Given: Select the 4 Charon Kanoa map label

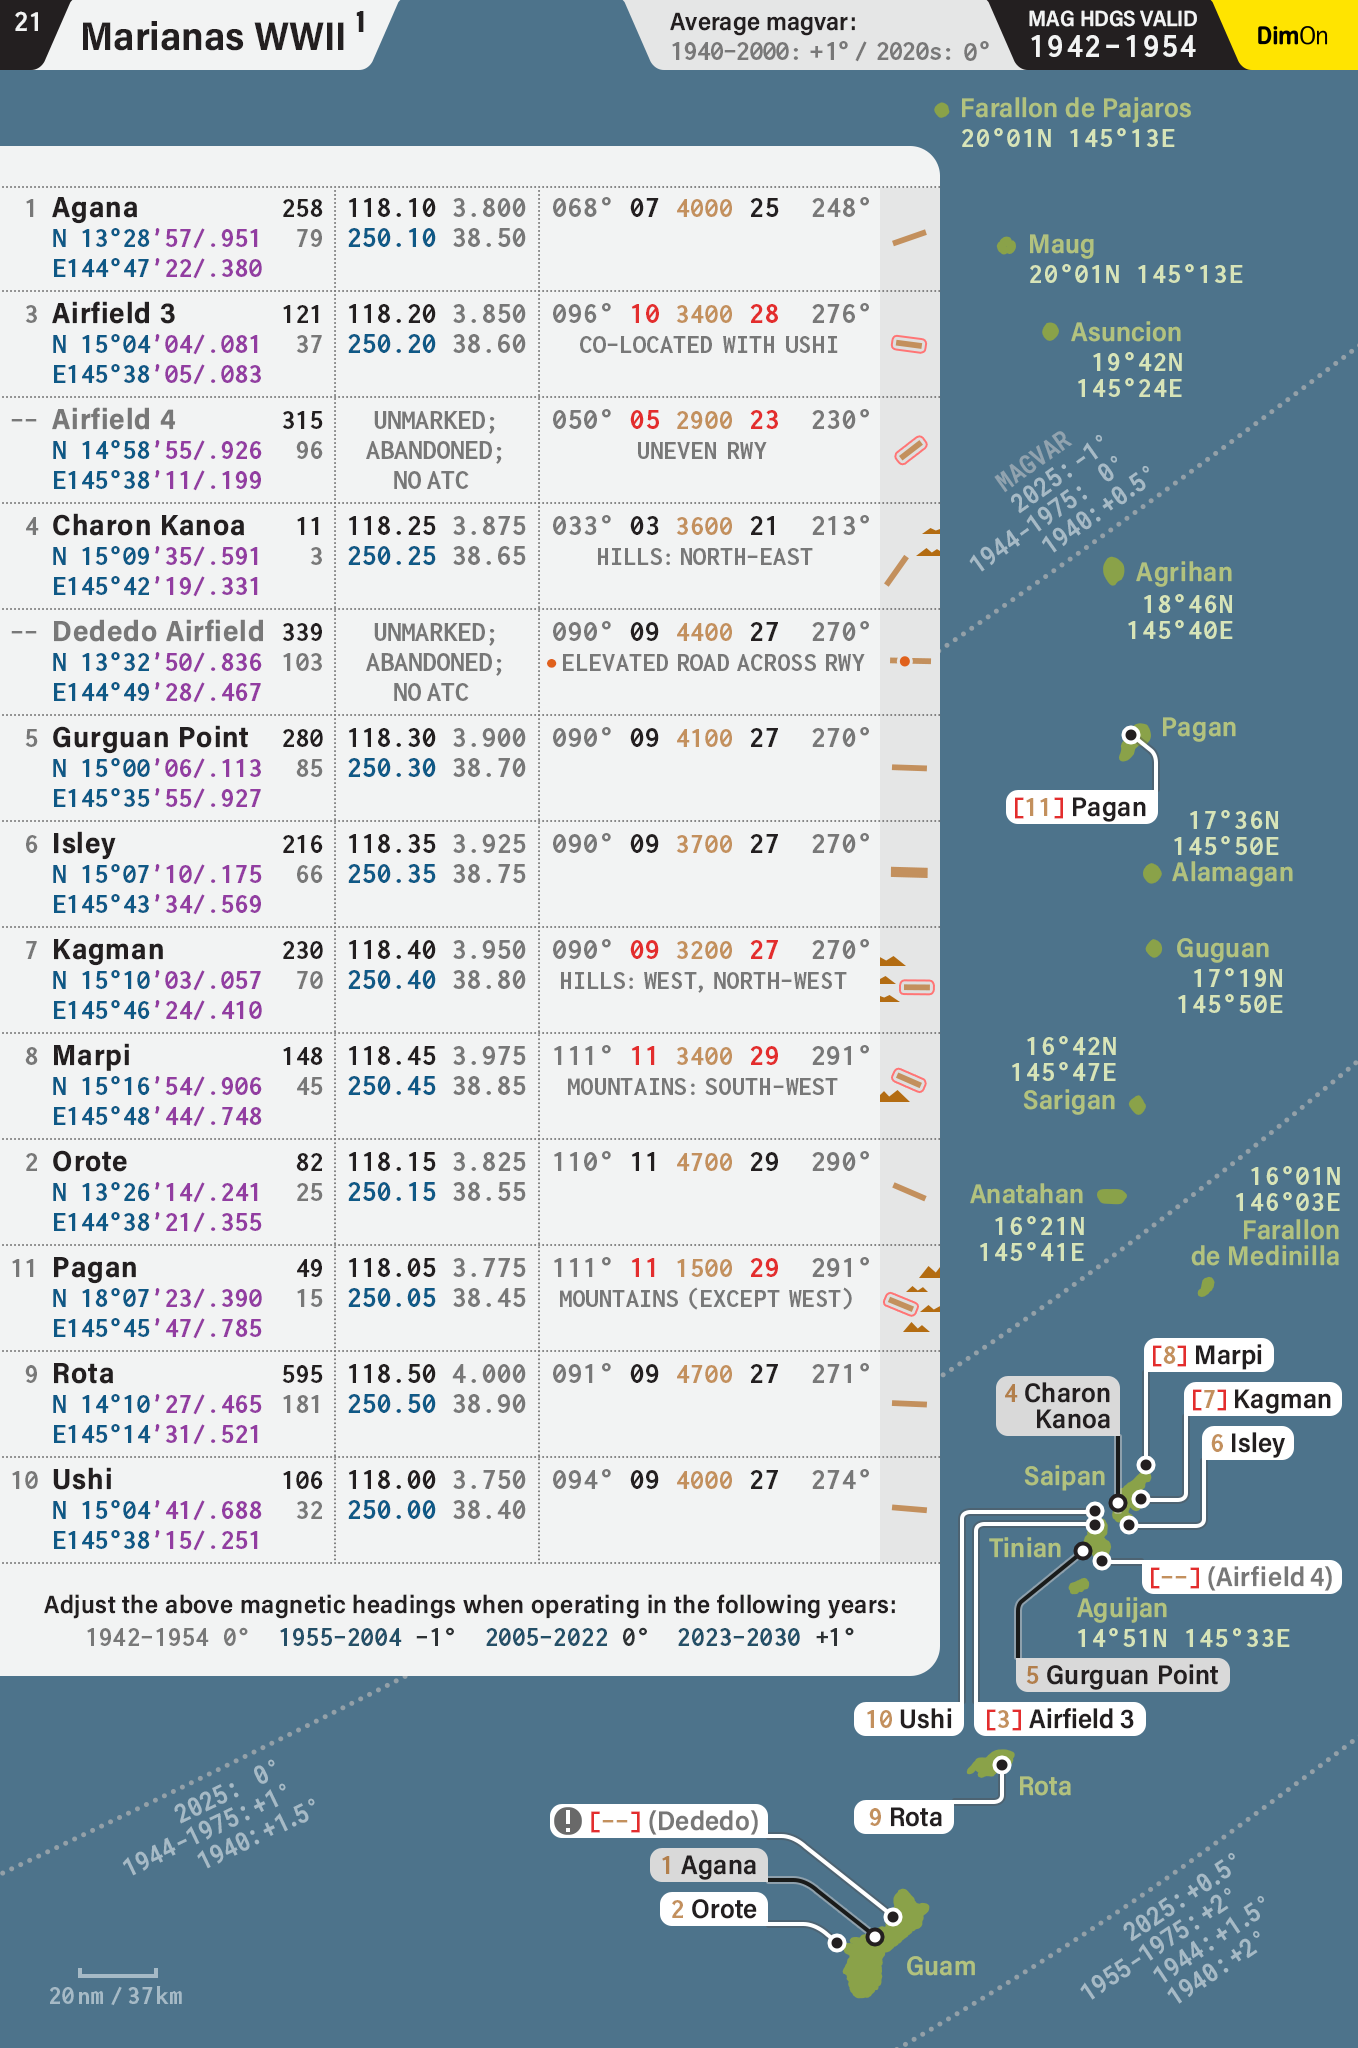Looking at the screenshot, I should point(1058,1406).
